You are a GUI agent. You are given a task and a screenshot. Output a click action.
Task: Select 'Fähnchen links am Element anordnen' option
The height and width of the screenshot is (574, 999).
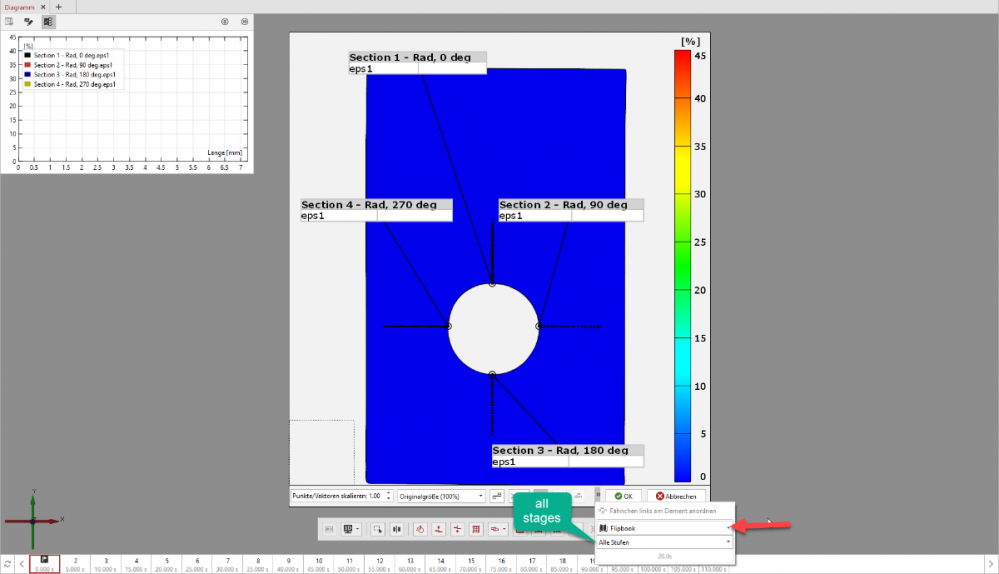[x=663, y=511]
